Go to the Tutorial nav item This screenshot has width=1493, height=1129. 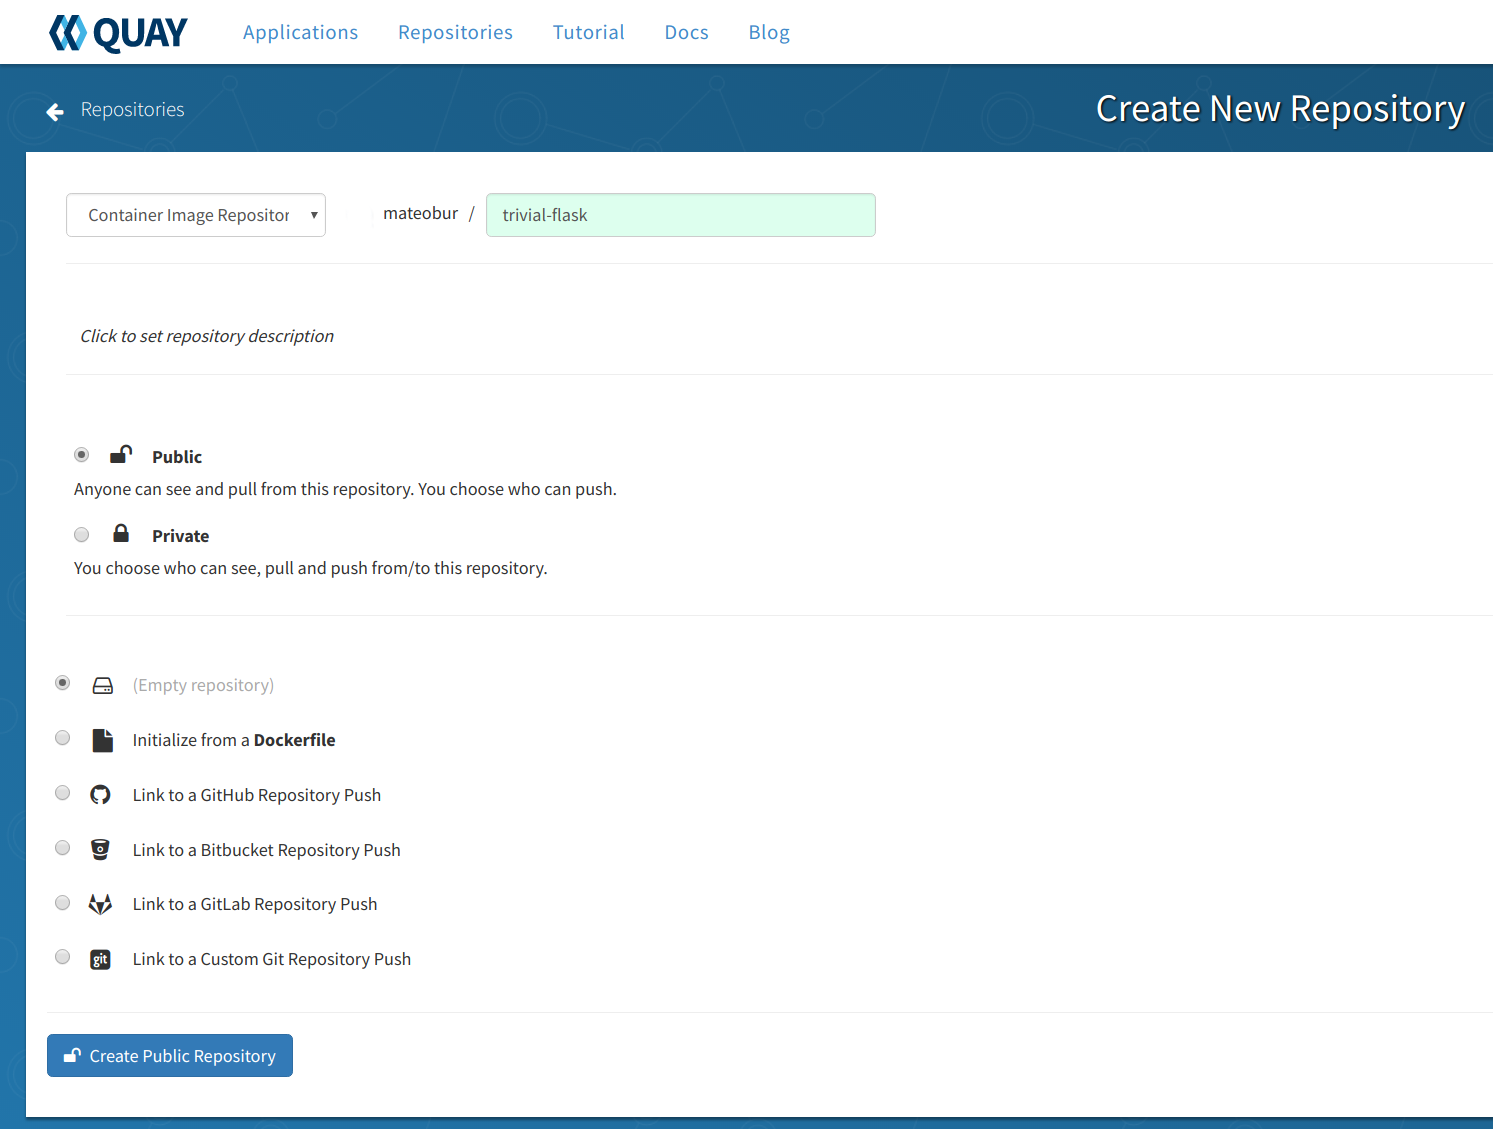(x=588, y=32)
